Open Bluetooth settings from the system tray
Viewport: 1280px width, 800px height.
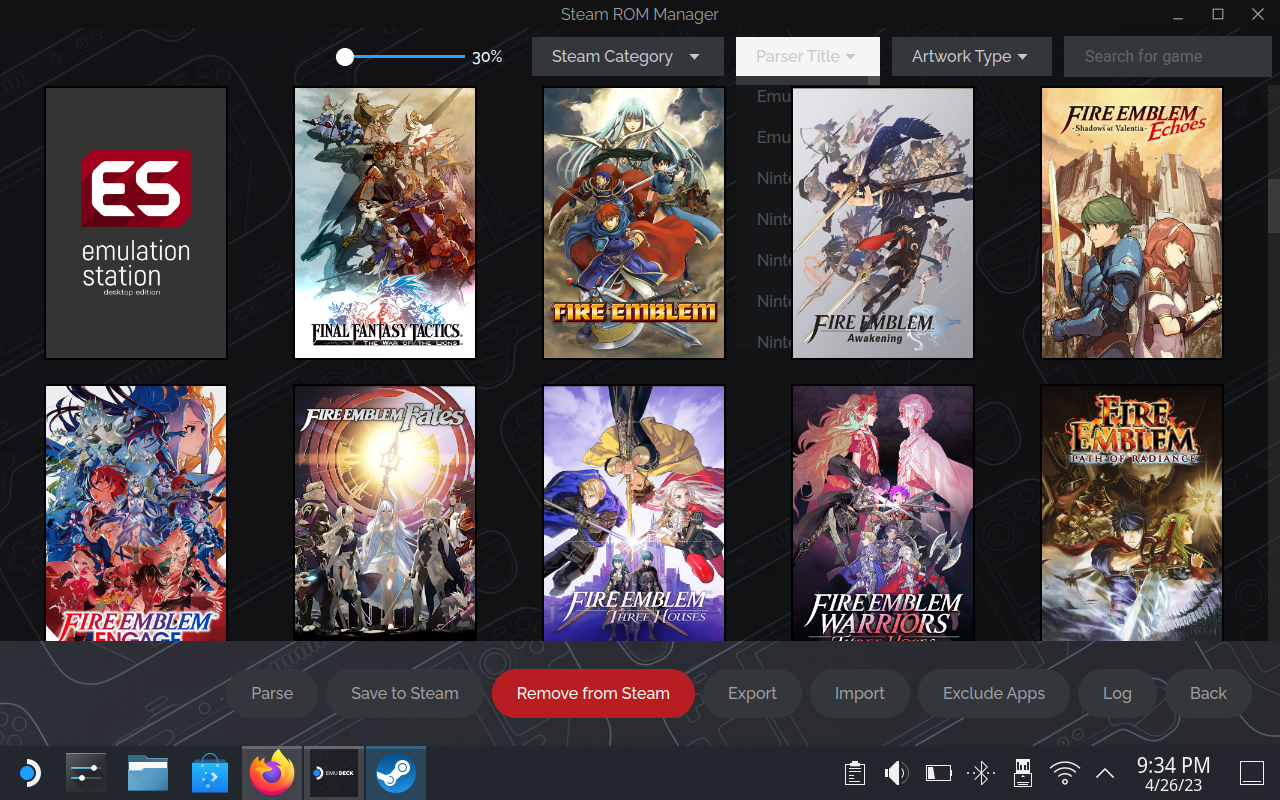pos(980,772)
